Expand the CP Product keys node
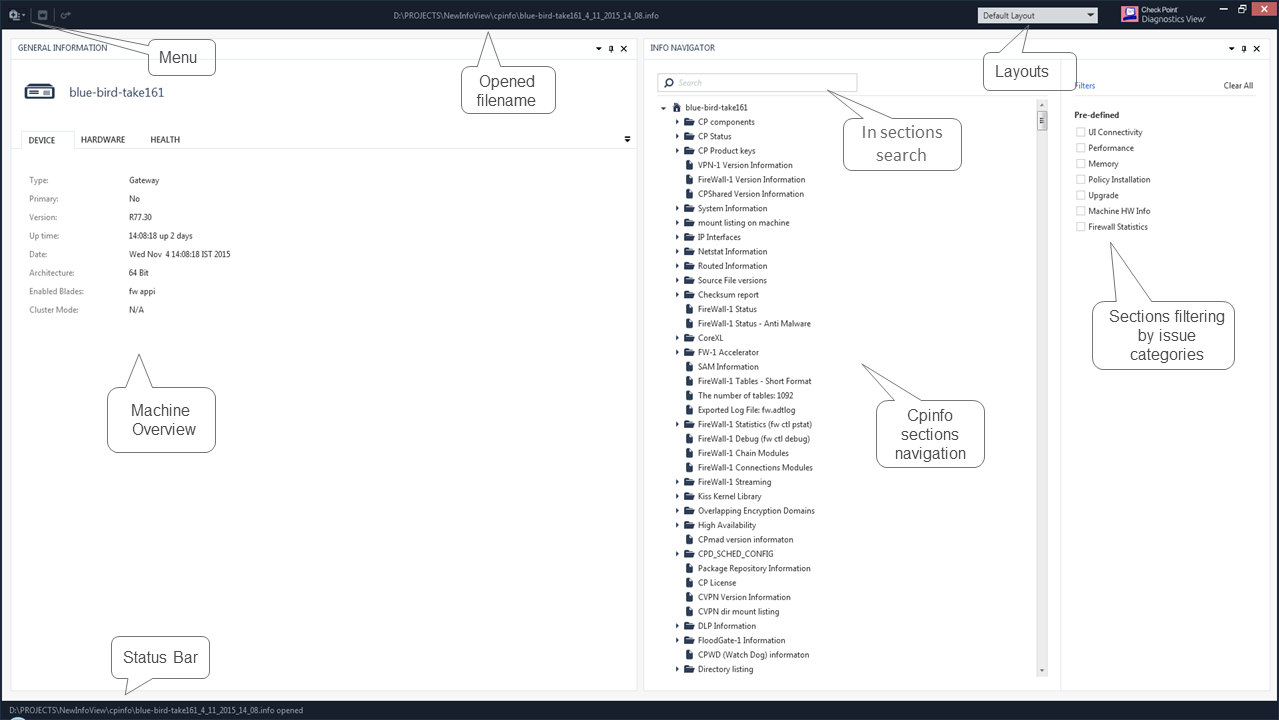 pos(677,151)
